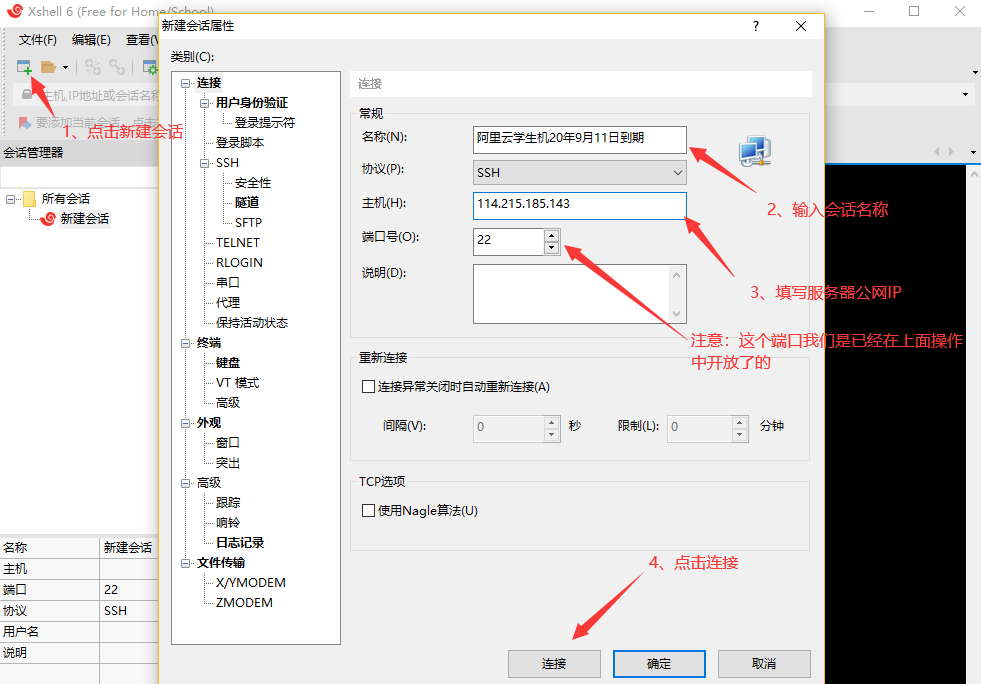Click the 取消 button
981x684 pixels.
[x=763, y=663]
